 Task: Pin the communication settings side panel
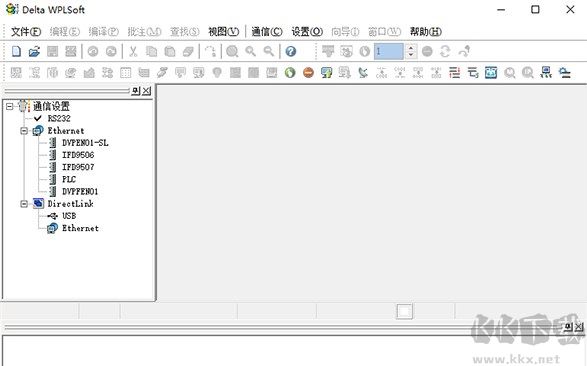click(x=136, y=91)
